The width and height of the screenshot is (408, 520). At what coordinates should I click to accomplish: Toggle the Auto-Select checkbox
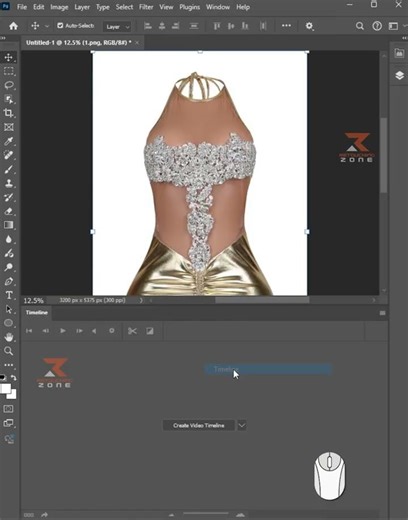(60, 26)
